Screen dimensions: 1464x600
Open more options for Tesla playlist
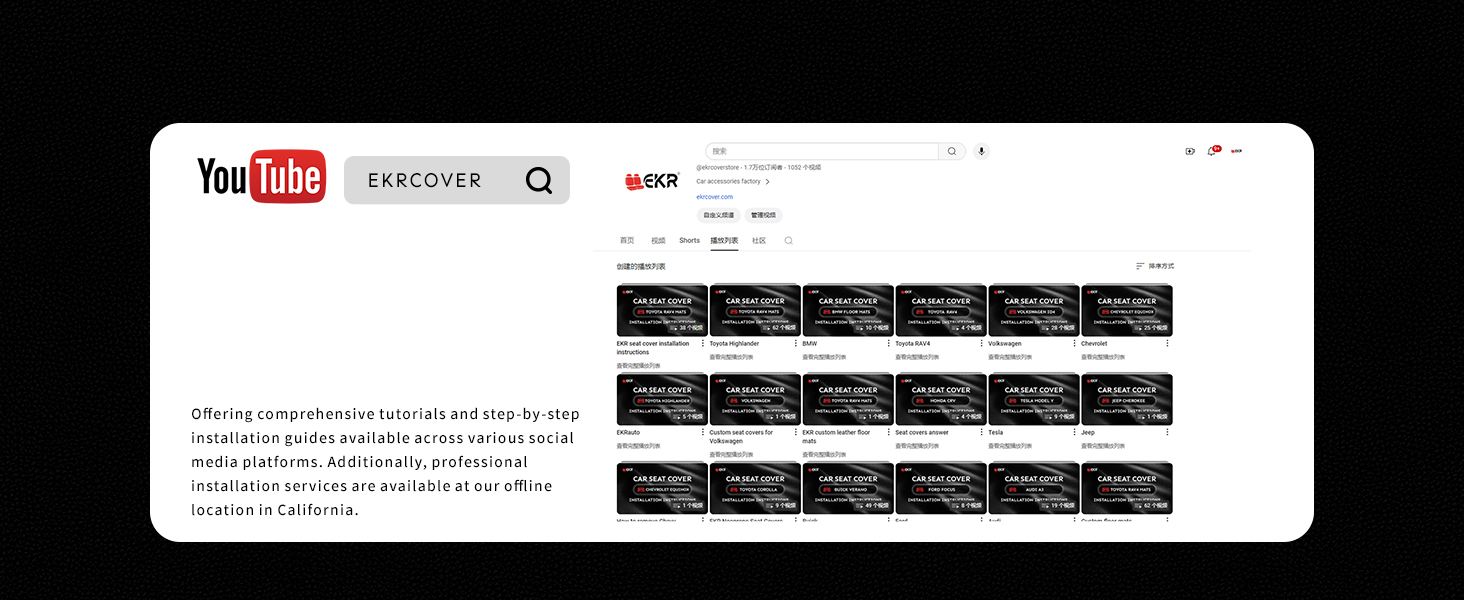pyautogui.click(x=1075, y=433)
